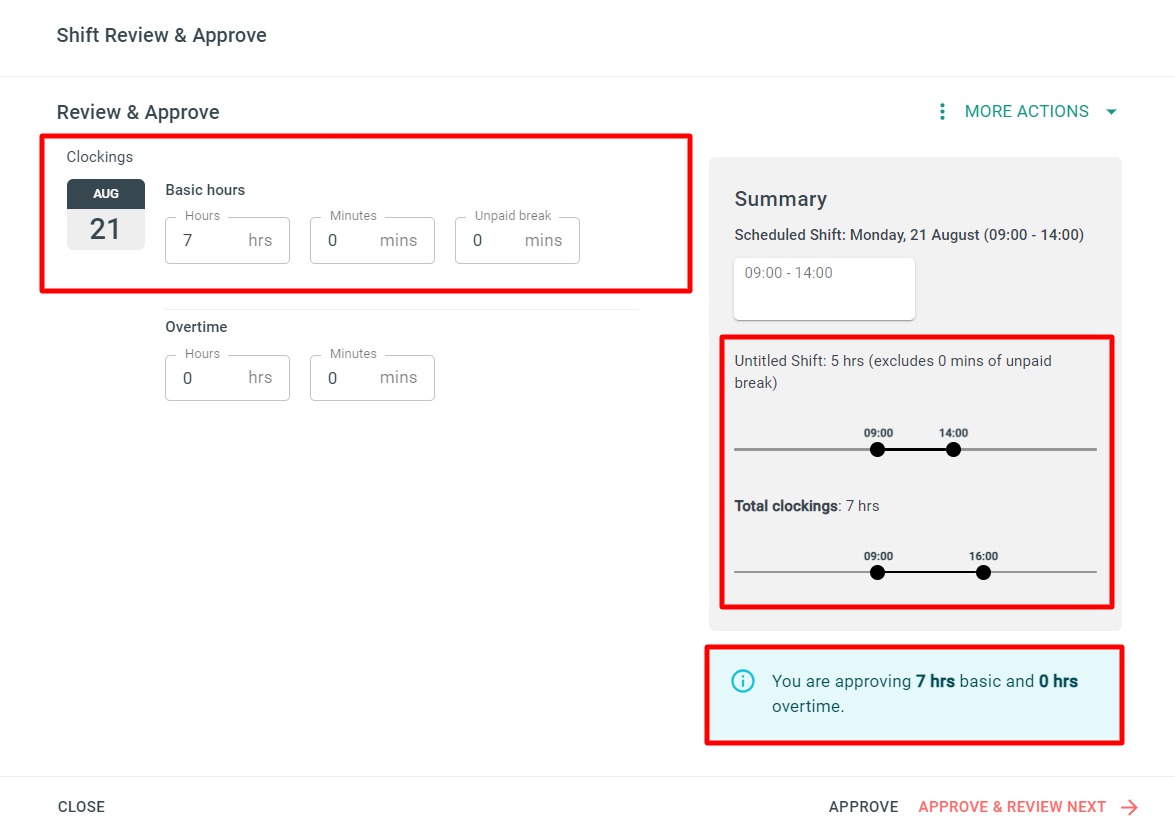Click the Summary heading
This screenshot has height=832, width=1175.
(781, 199)
